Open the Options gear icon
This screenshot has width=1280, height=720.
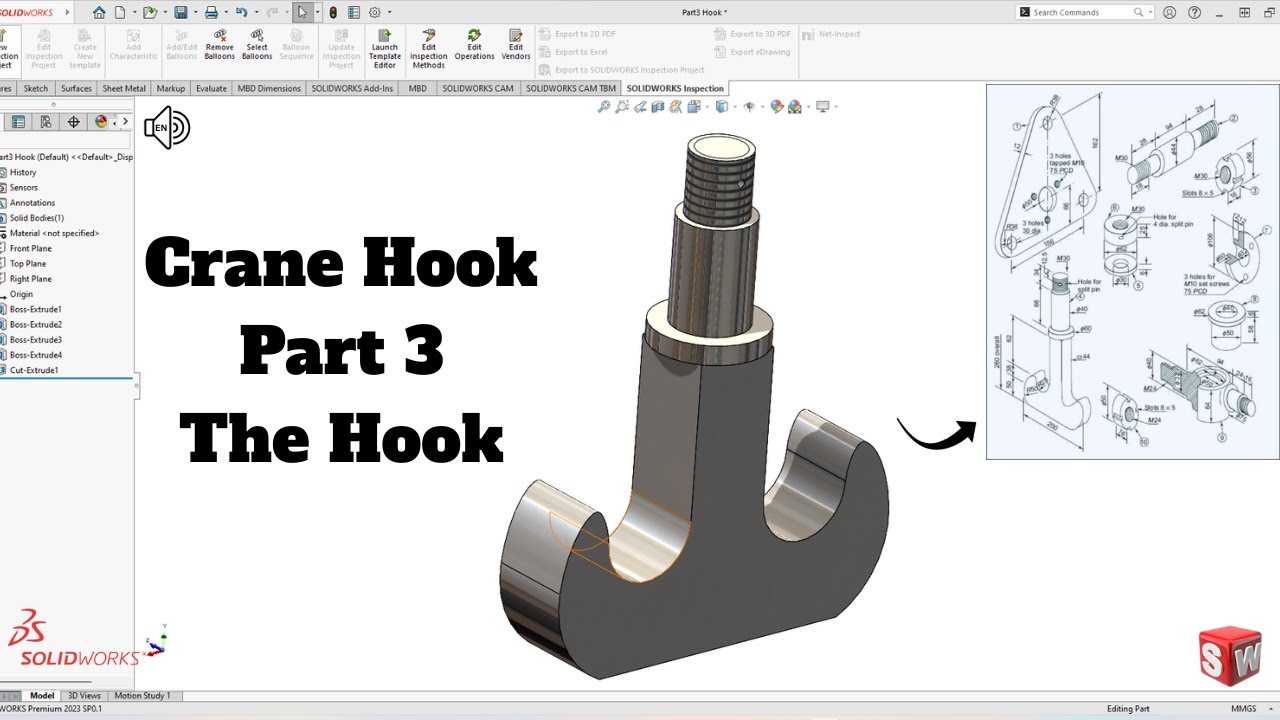(375, 12)
